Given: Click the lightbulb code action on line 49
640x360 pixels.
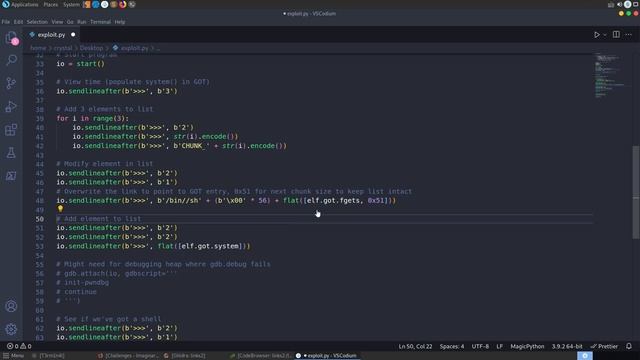Looking at the screenshot, I should [x=60, y=209].
